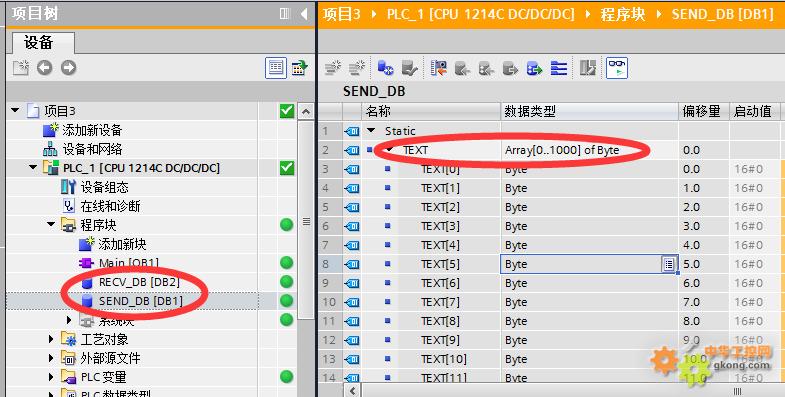This screenshot has width=785, height=397.
Task: Click the snapshot of actual values icon
Action: pos(439,68)
